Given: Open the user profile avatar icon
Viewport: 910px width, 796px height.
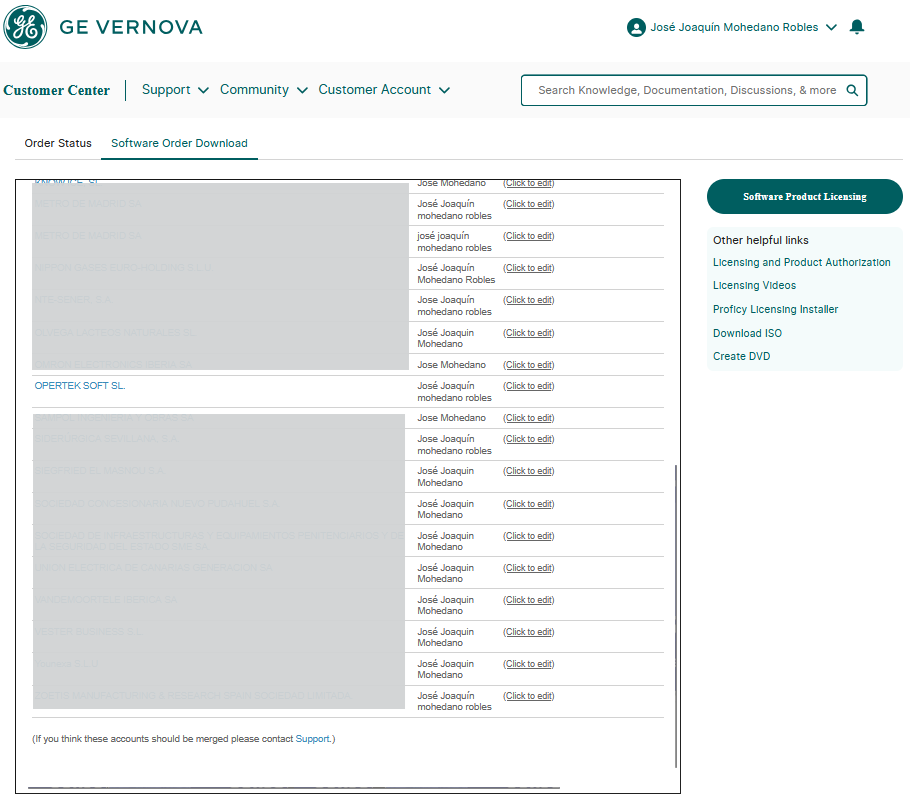Looking at the screenshot, I should [636, 27].
